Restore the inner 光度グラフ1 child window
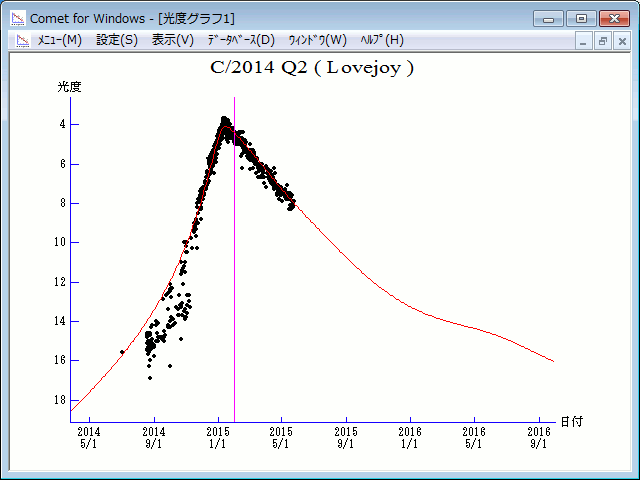640x480 pixels. click(x=602, y=41)
